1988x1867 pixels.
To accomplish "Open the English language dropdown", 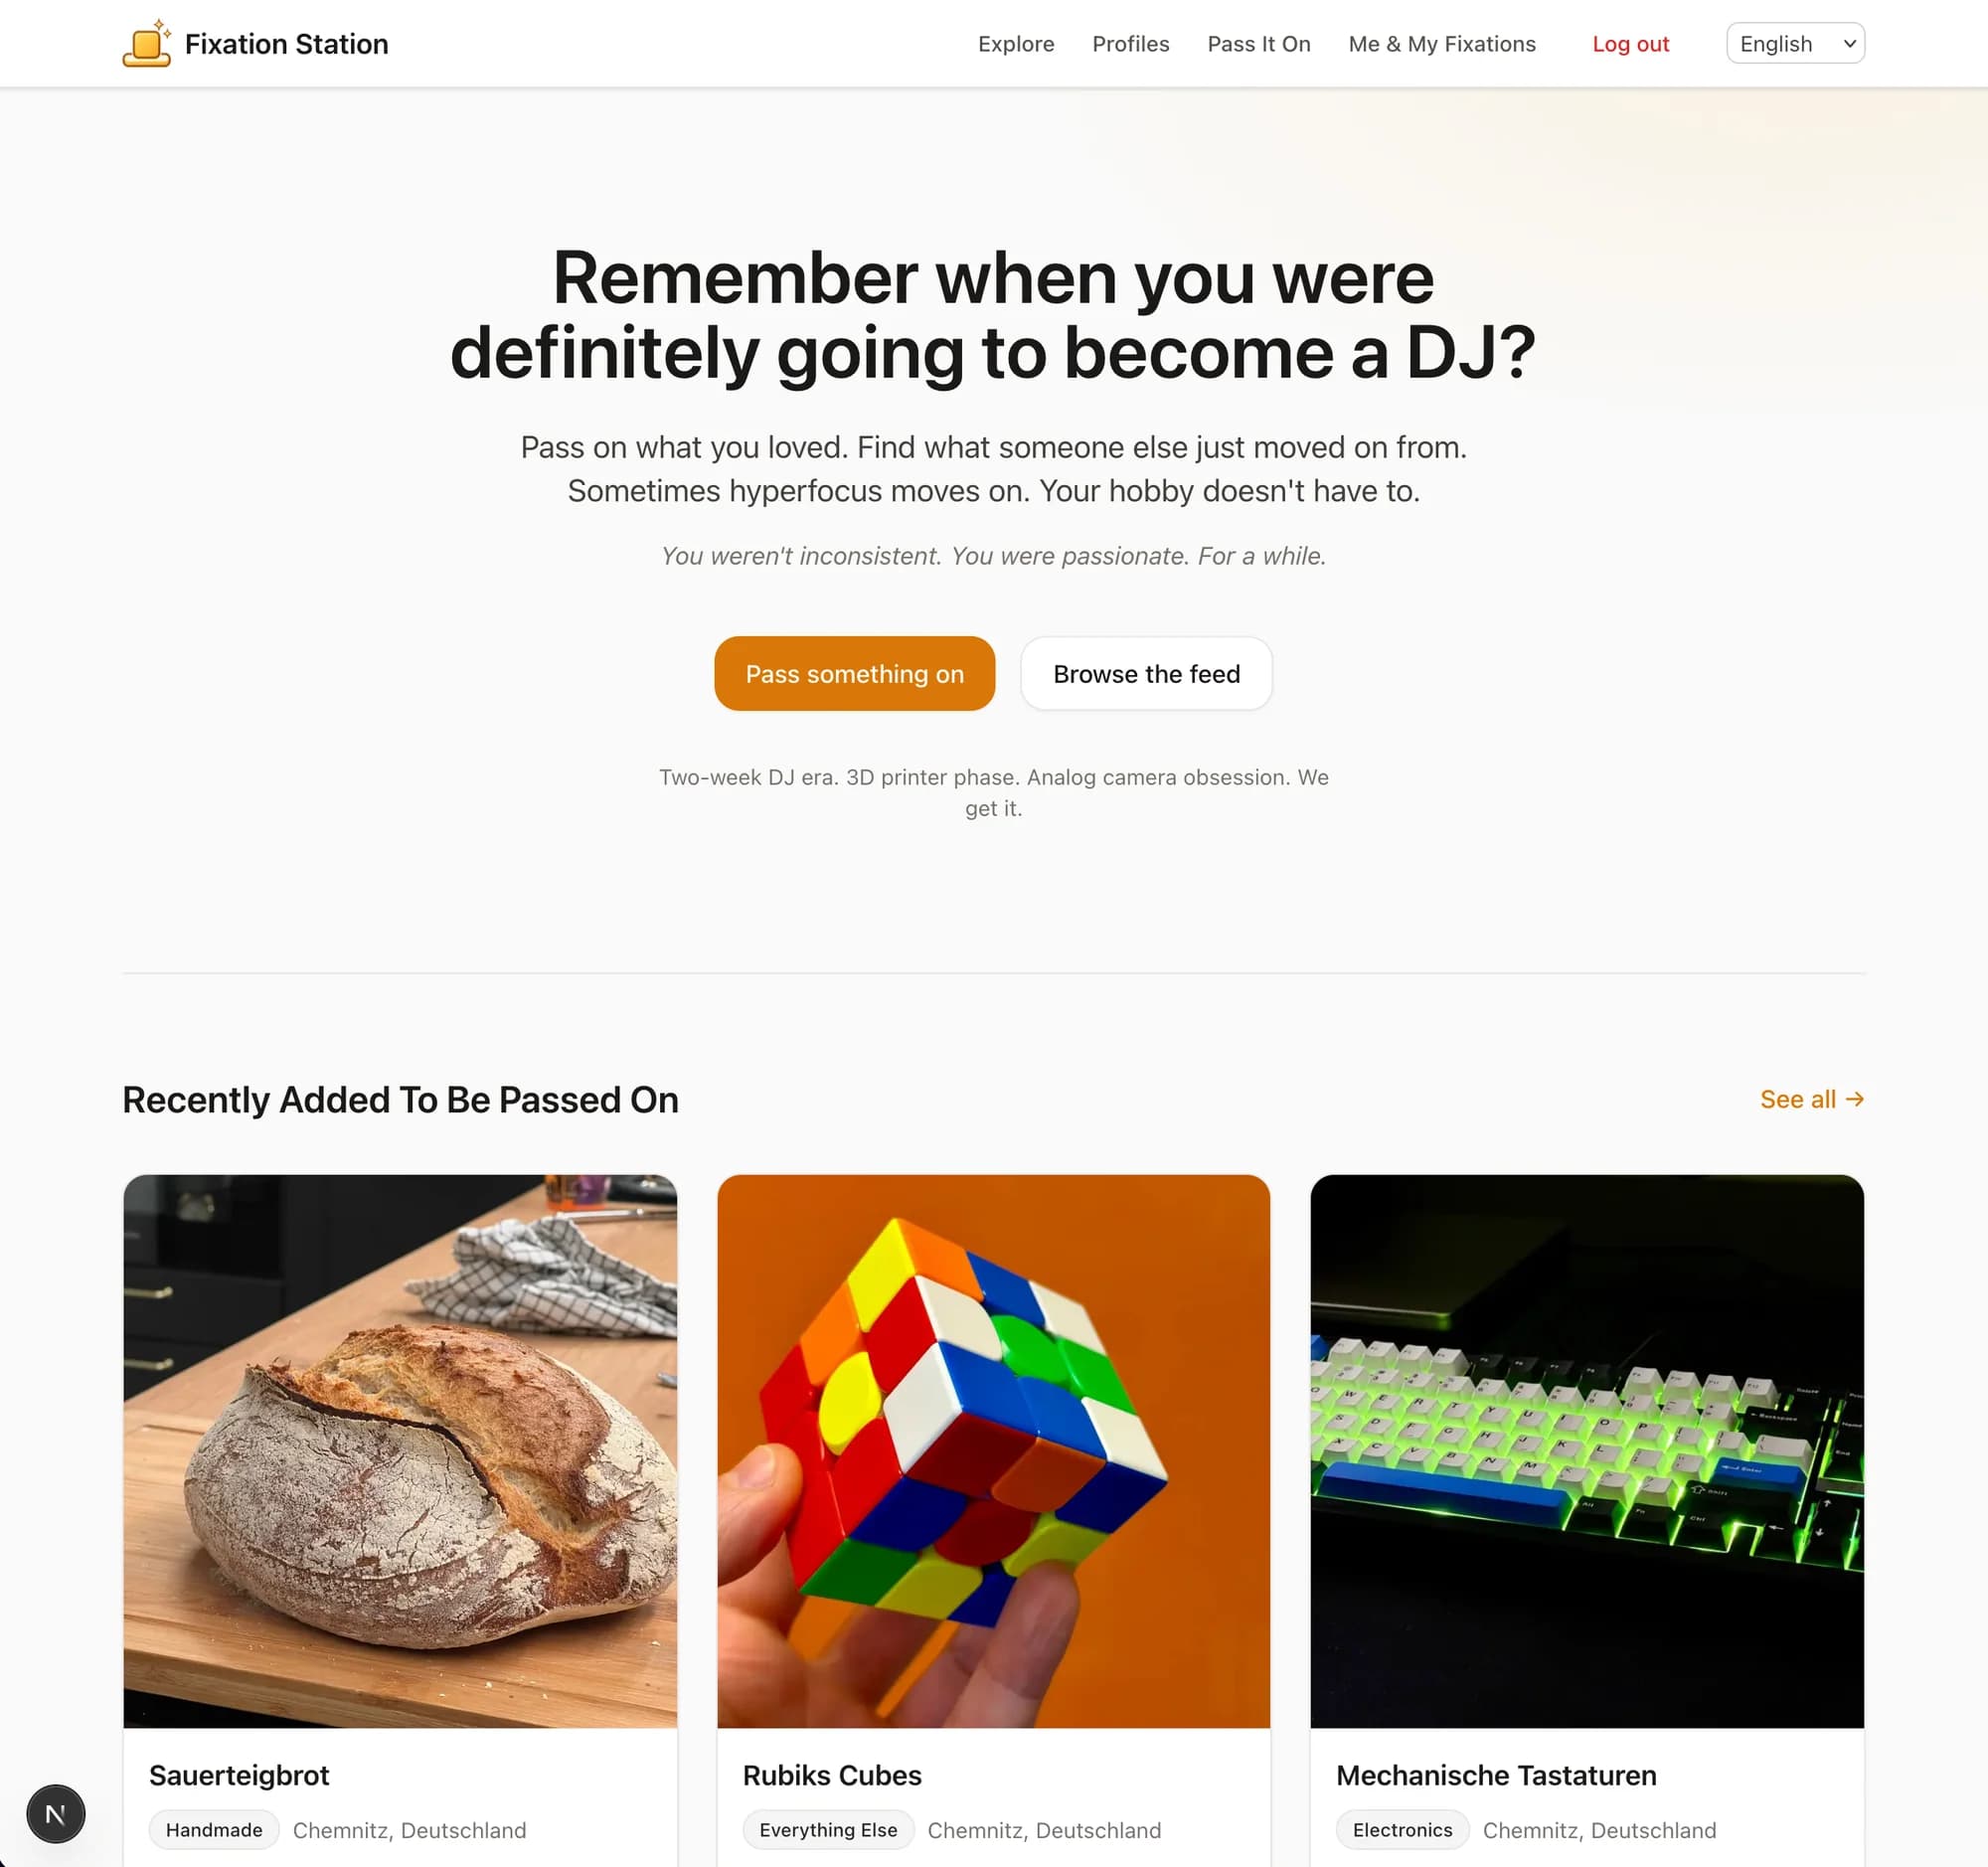I will 1795,43.
